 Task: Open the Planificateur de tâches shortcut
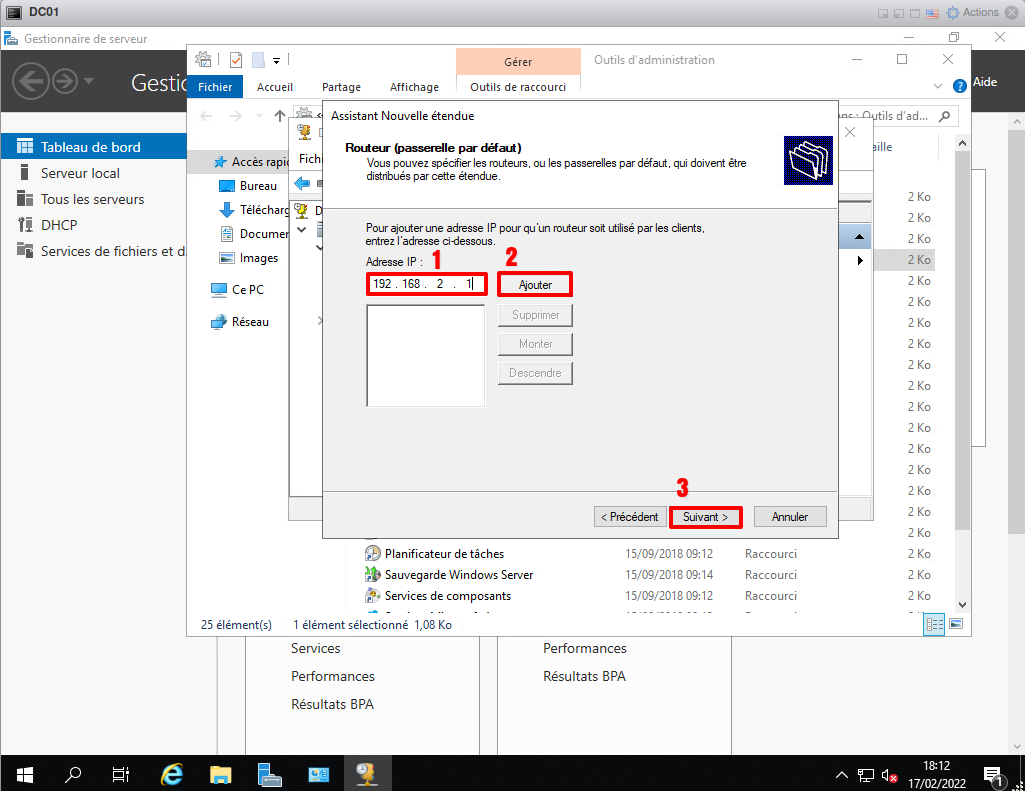[444, 554]
